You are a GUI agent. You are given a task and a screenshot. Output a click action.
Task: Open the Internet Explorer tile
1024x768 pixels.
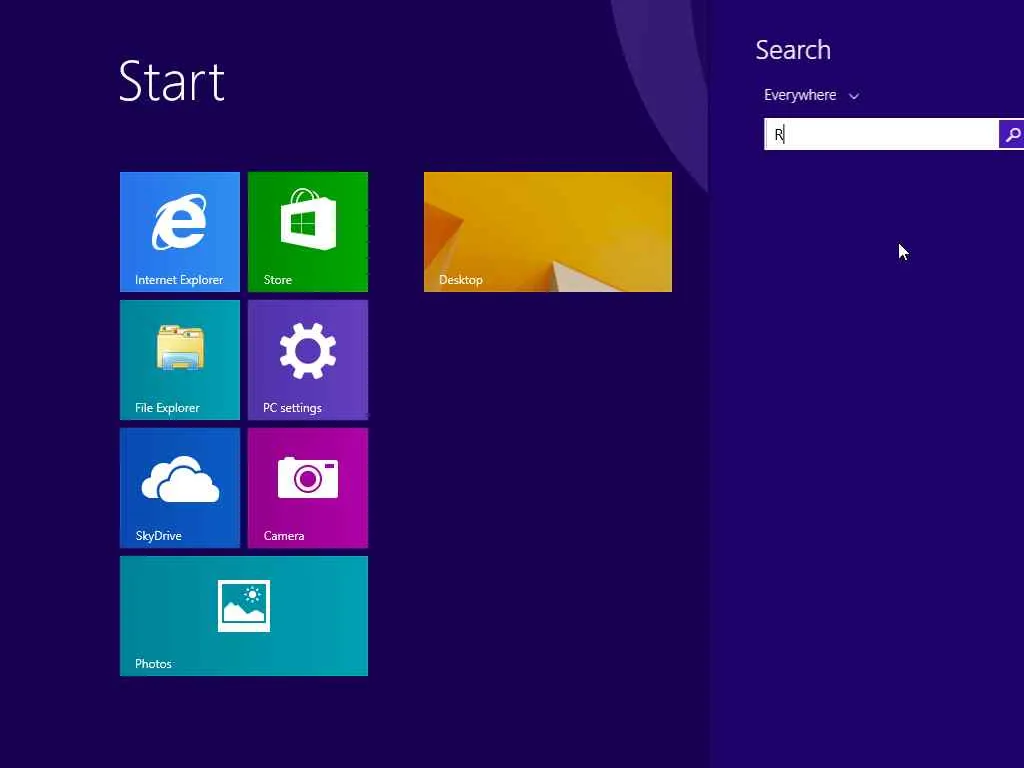pyautogui.click(x=180, y=232)
